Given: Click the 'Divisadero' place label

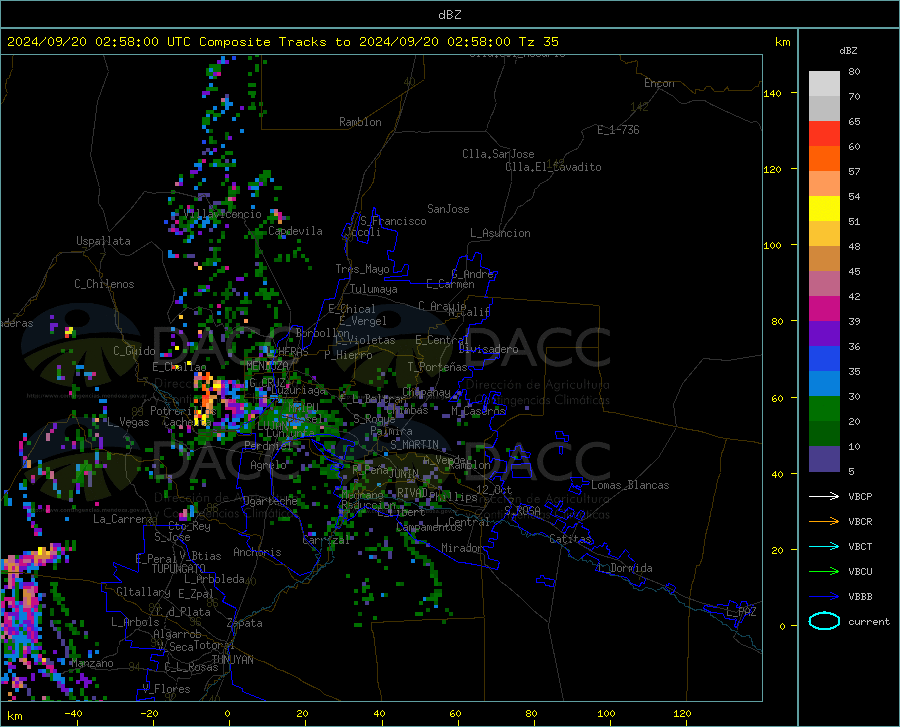Looking at the screenshot, I should 488,349.
